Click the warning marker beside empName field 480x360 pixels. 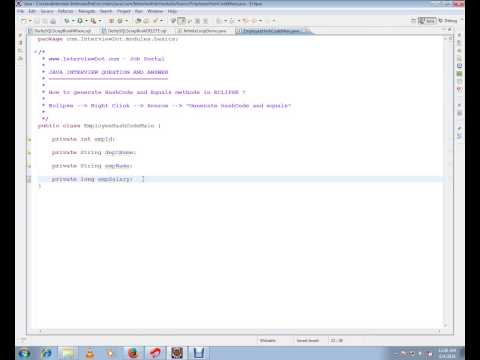tap(29, 166)
